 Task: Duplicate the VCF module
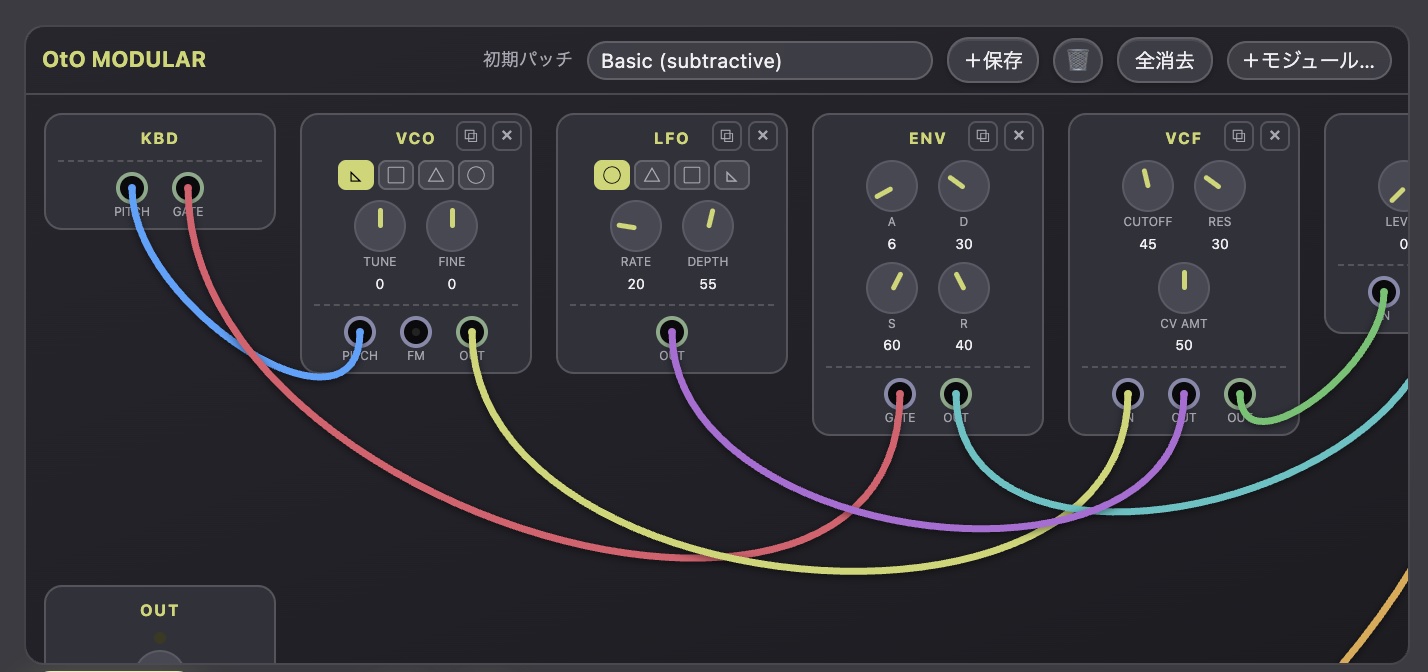(x=1239, y=136)
